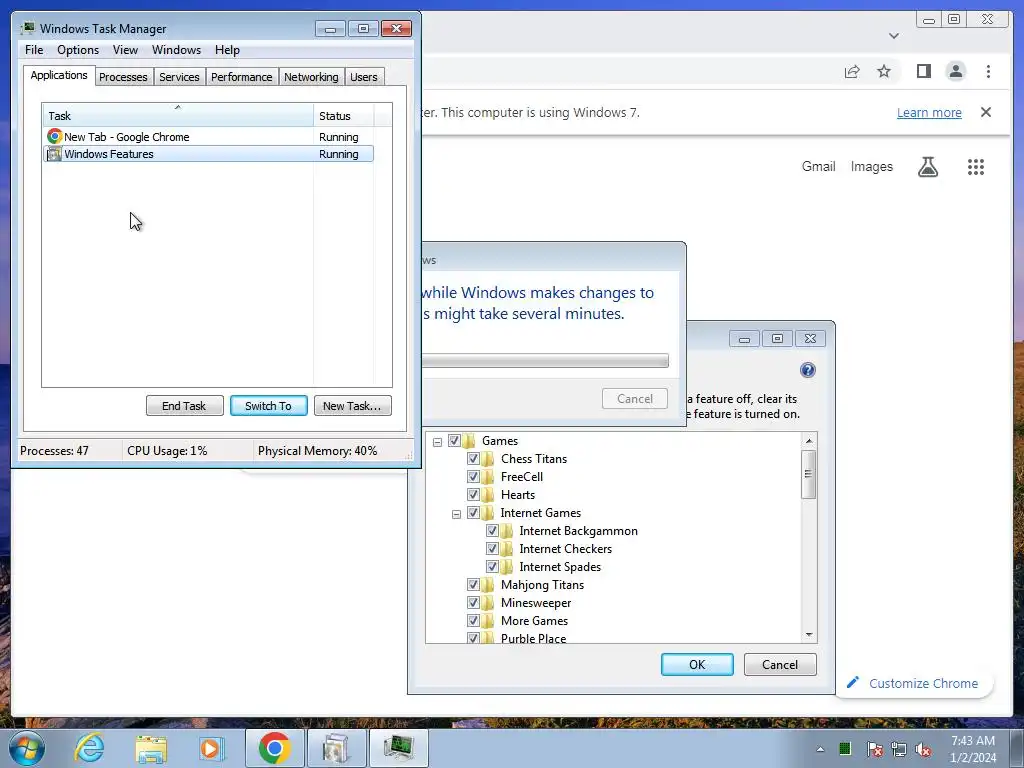The width and height of the screenshot is (1024, 768).
Task: Uncheck the Internet Spades checkbox
Action: coord(492,567)
